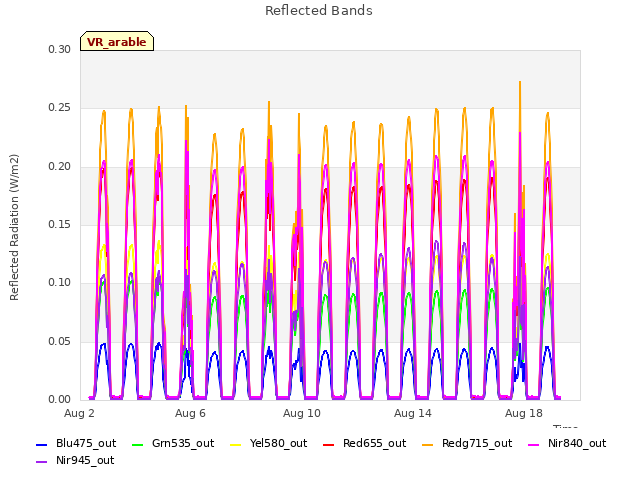This screenshot has width=640, height=480.
Task: Click the purple color marker for Nir945_out
Action: 42,462
